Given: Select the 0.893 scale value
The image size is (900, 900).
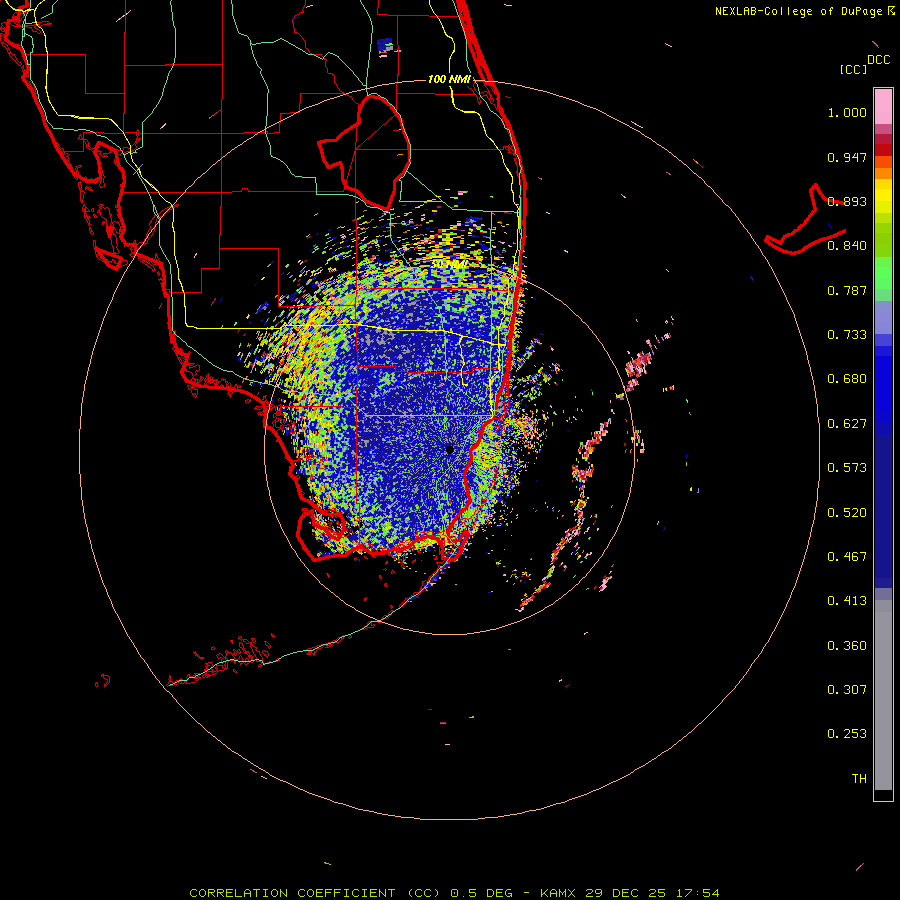Looking at the screenshot, I should tap(847, 201).
